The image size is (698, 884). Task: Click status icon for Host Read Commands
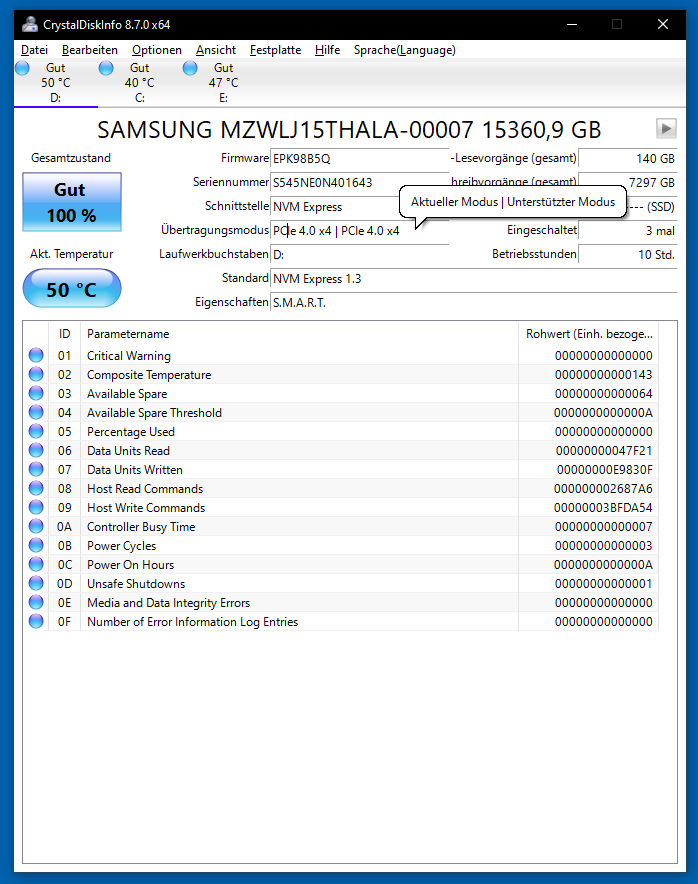(x=36, y=488)
